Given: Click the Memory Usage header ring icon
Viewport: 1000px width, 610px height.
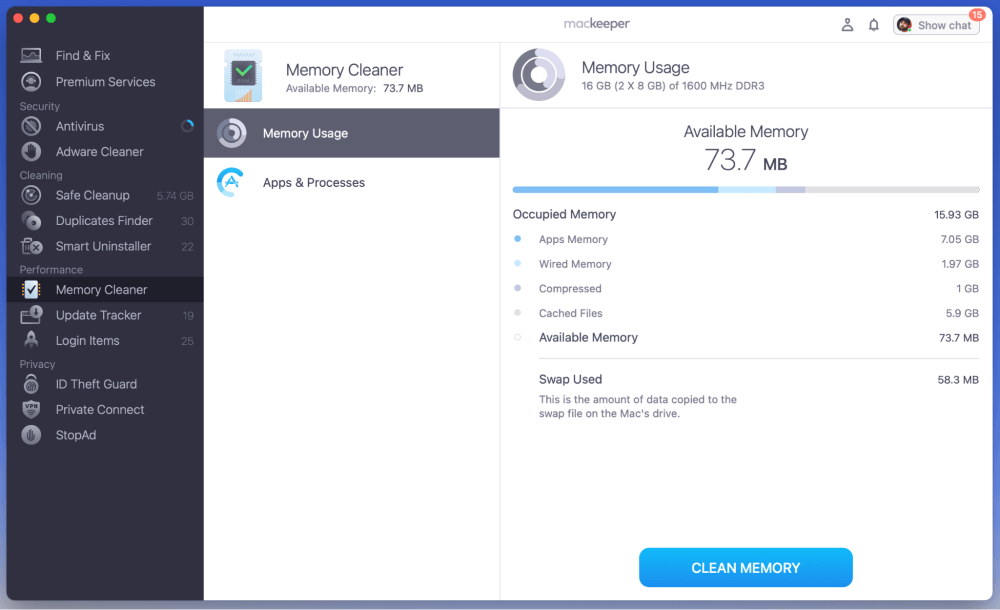Looking at the screenshot, I should tap(539, 75).
